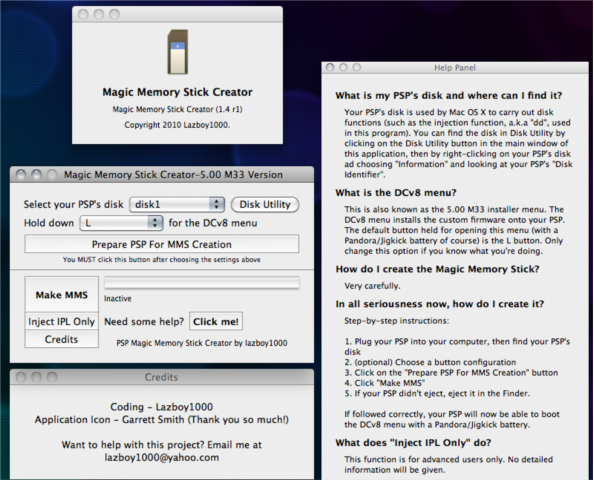594x481 pixels.
Task: Click the inactive progress bar
Action: pyautogui.click(x=202, y=283)
